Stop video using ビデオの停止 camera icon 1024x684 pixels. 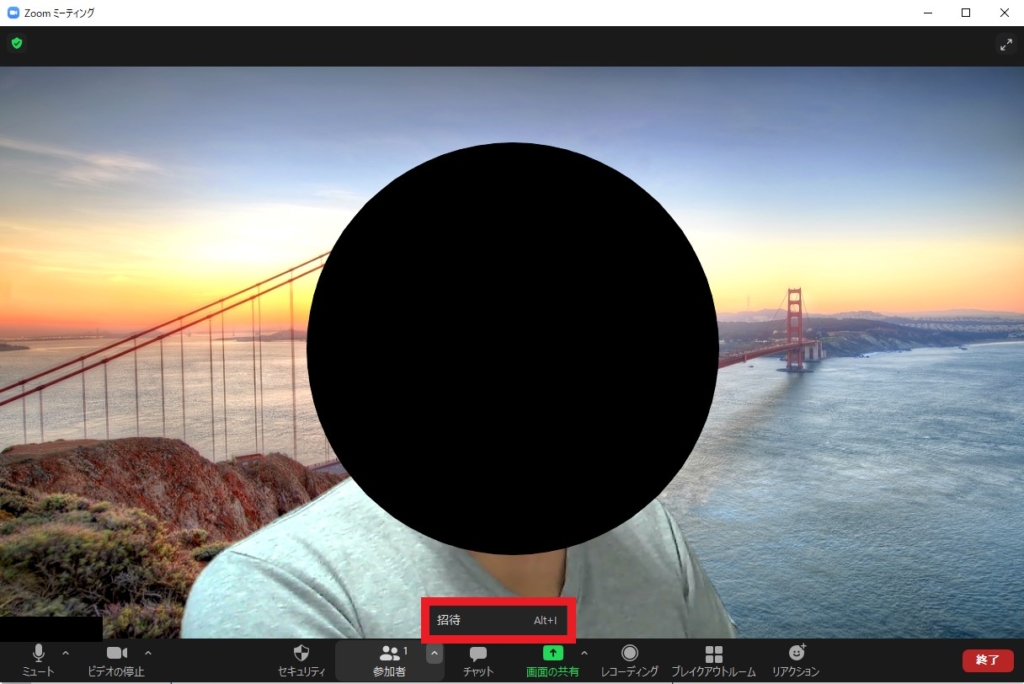pyautogui.click(x=116, y=660)
